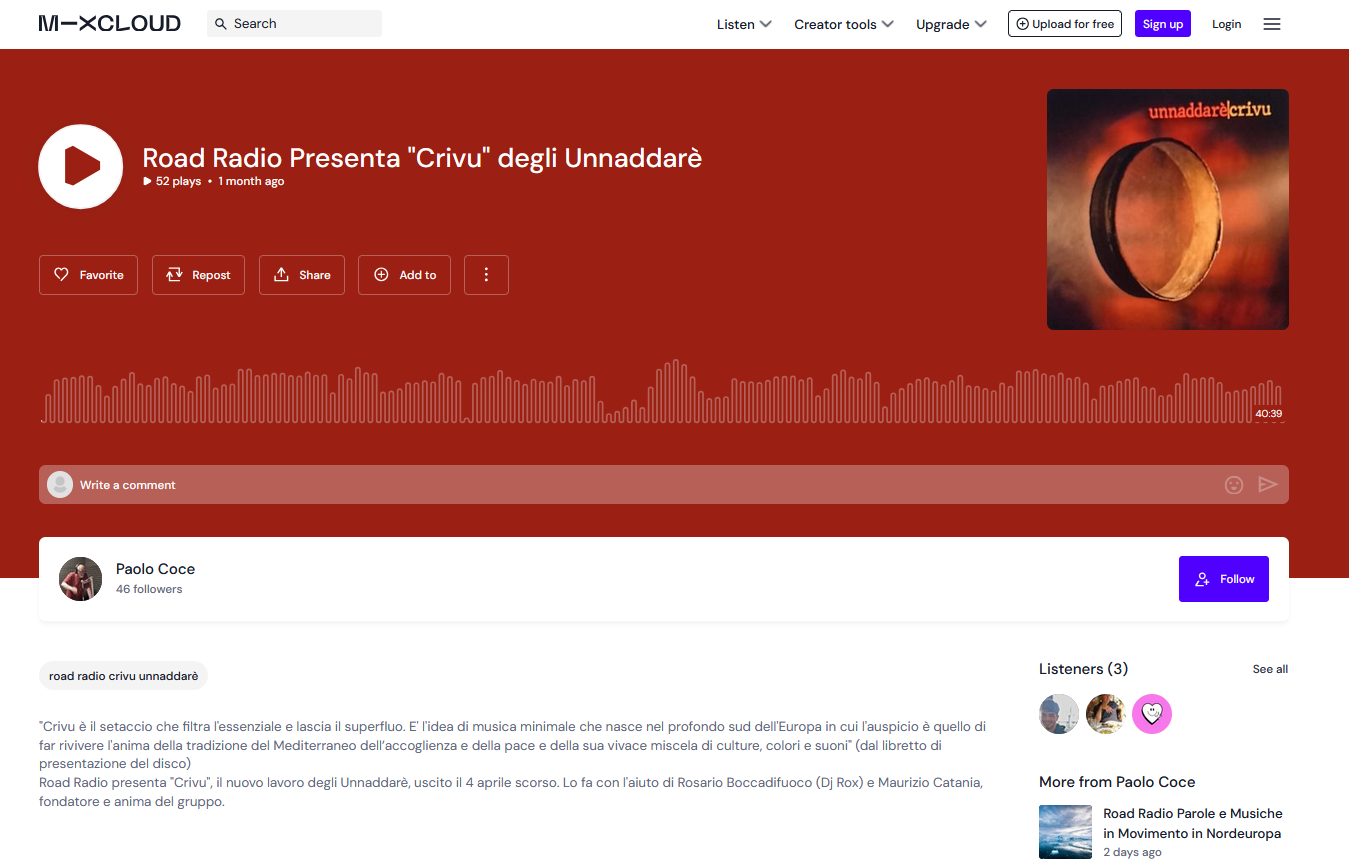Click the show title text
Screen dimensions: 1349x865
pyautogui.click(x=422, y=158)
